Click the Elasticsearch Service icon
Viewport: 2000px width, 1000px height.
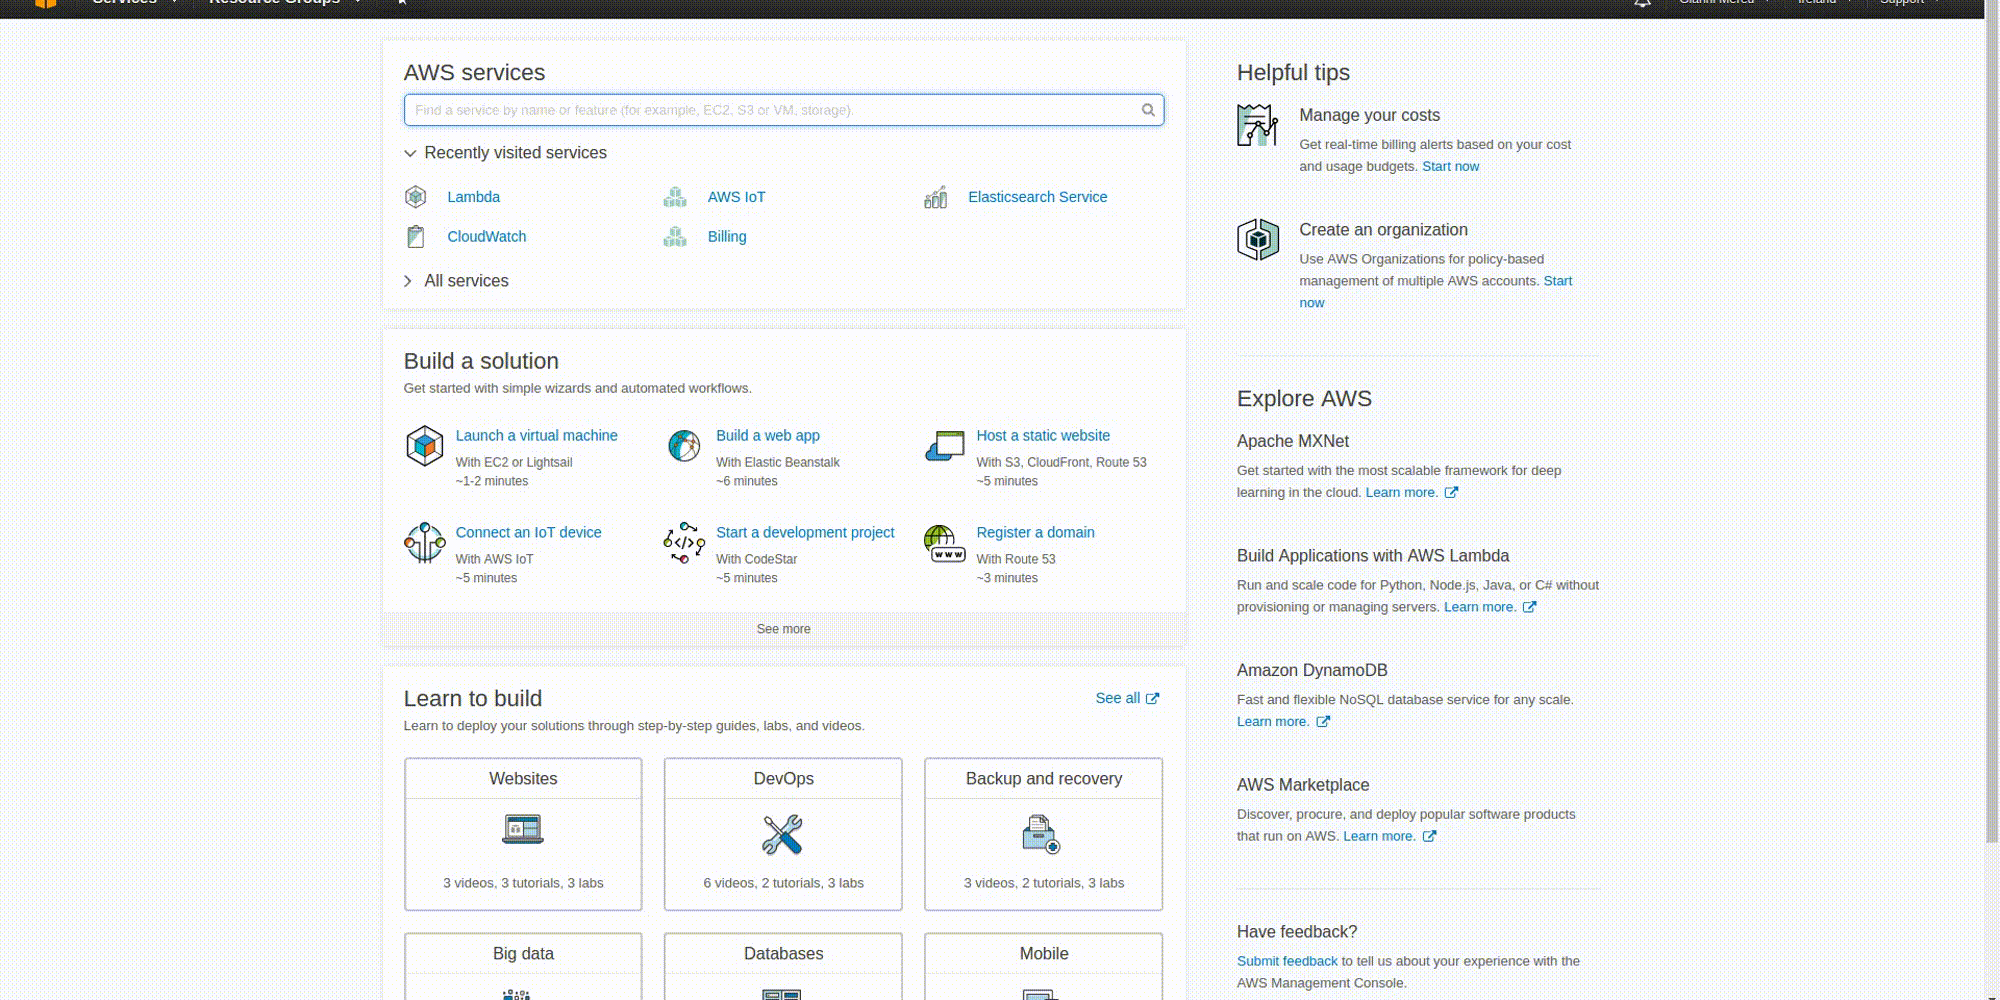tap(936, 197)
